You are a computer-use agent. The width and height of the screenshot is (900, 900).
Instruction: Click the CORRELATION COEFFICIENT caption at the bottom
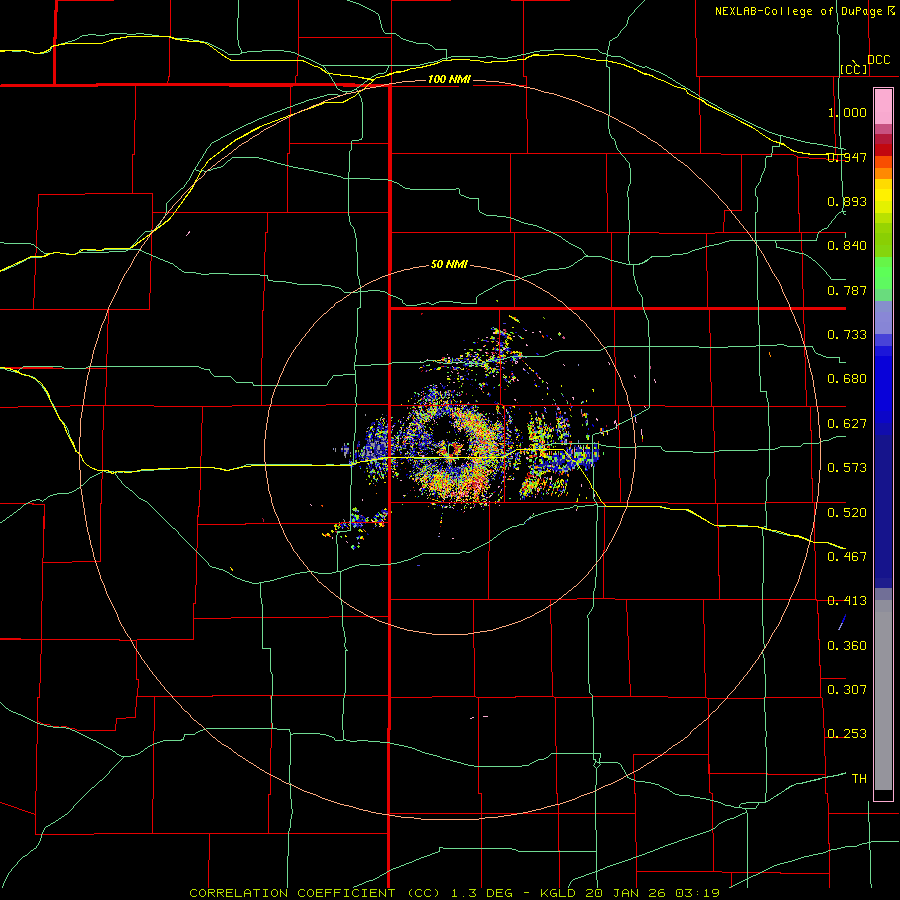(454, 893)
